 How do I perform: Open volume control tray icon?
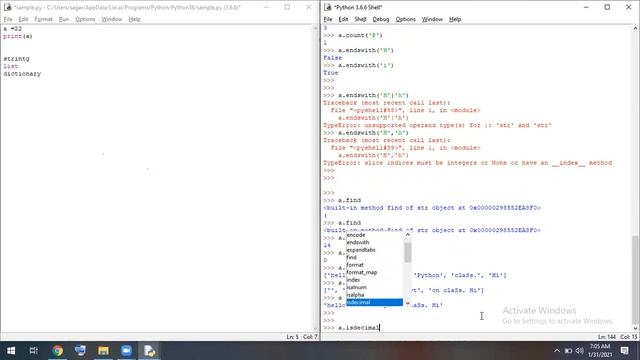[580, 351]
